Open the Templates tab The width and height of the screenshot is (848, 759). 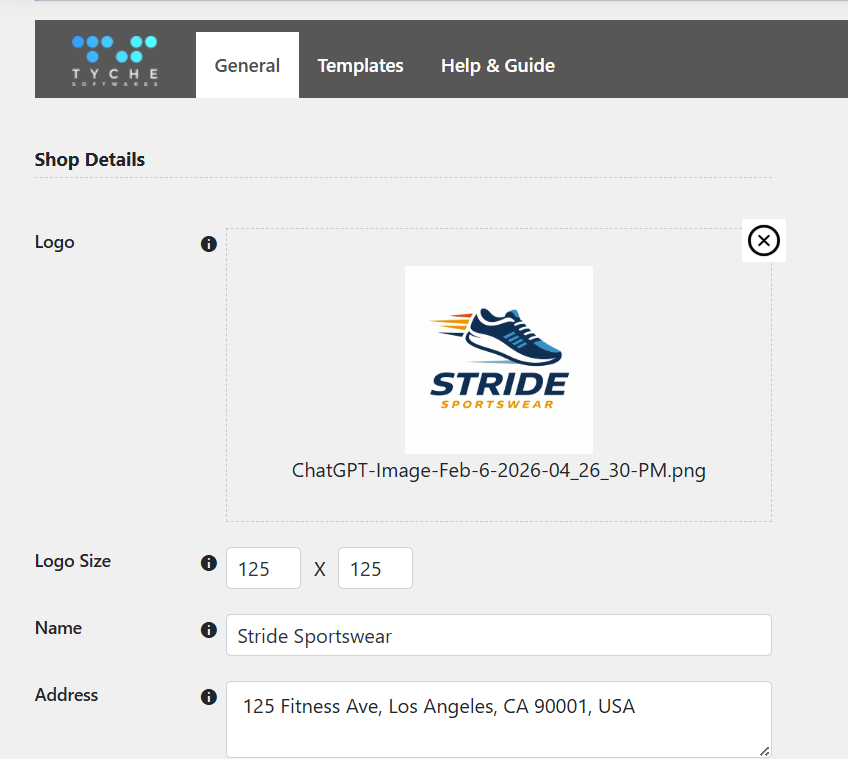360,66
